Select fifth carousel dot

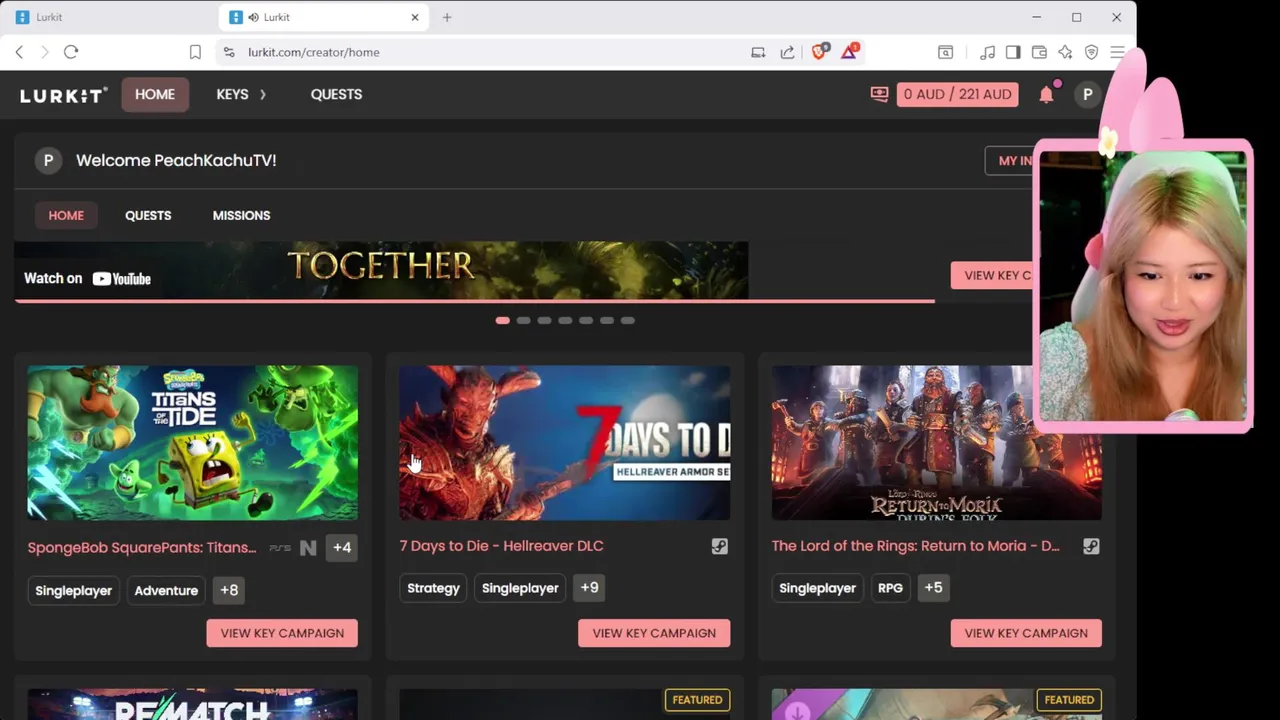[x=586, y=320]
